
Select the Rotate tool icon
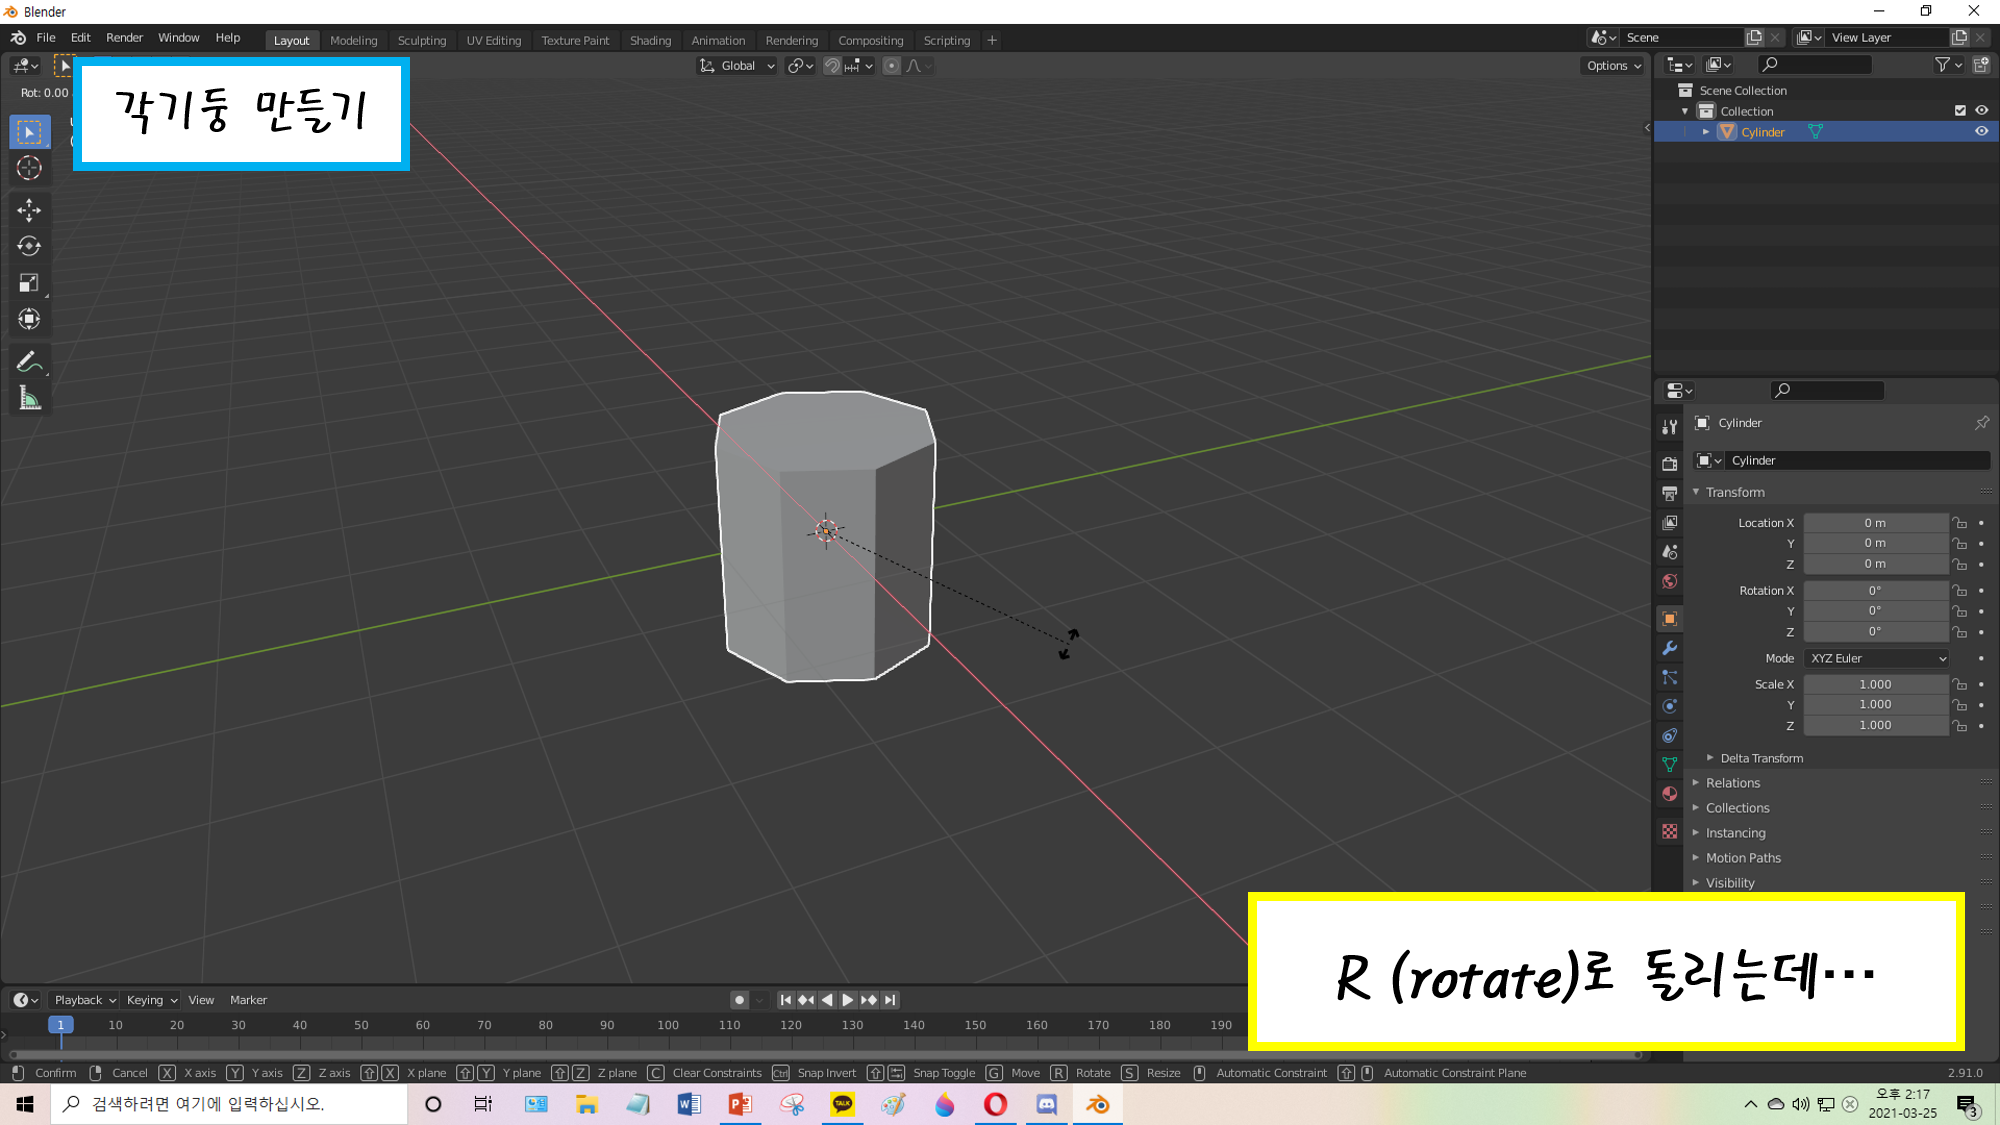[x=29, y=246]
